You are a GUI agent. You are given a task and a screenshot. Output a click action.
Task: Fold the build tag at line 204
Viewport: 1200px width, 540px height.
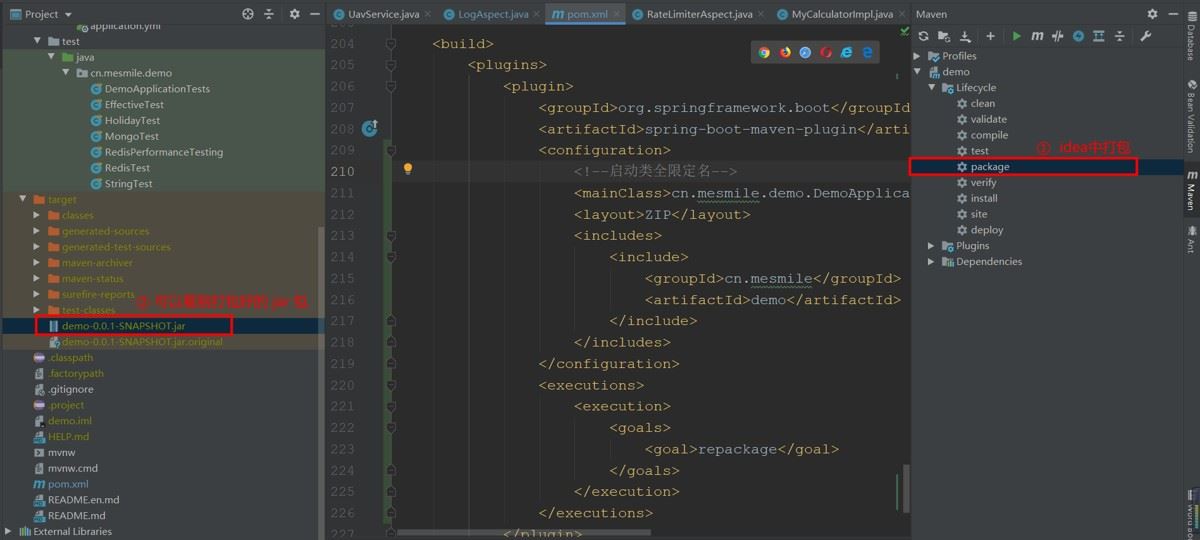[x=390, y=45]
